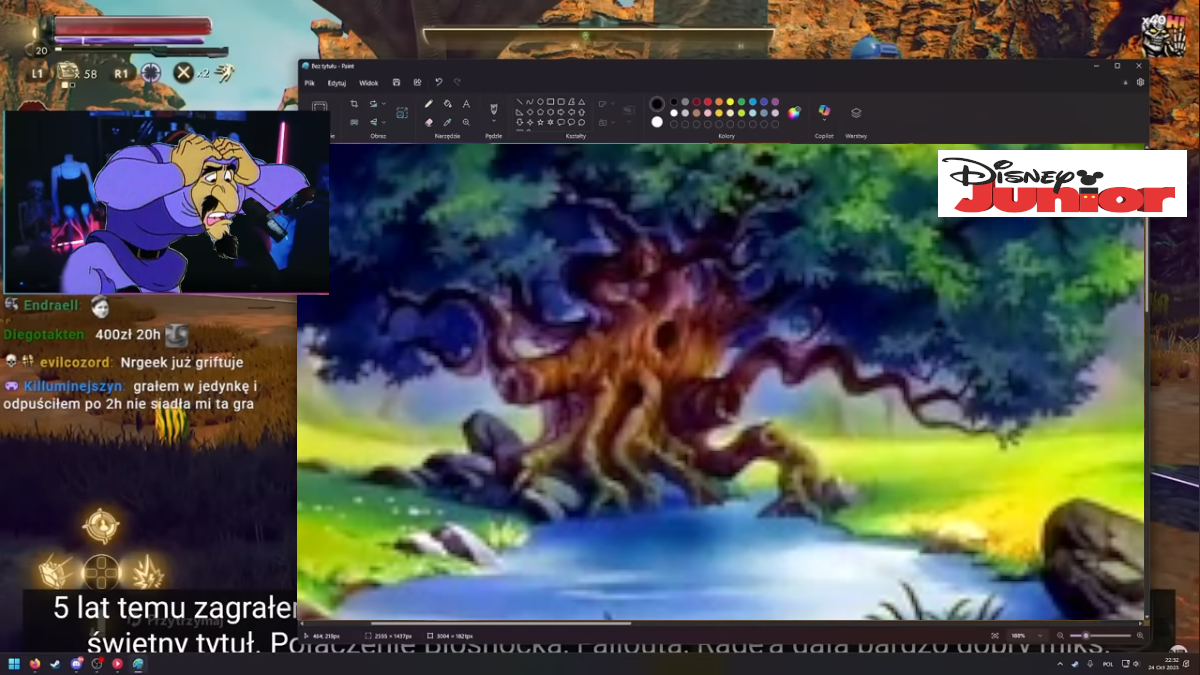This screenshot has height=675, width=1200.
Task: Click chat username evilcozord
Action: tap(75, 362)
